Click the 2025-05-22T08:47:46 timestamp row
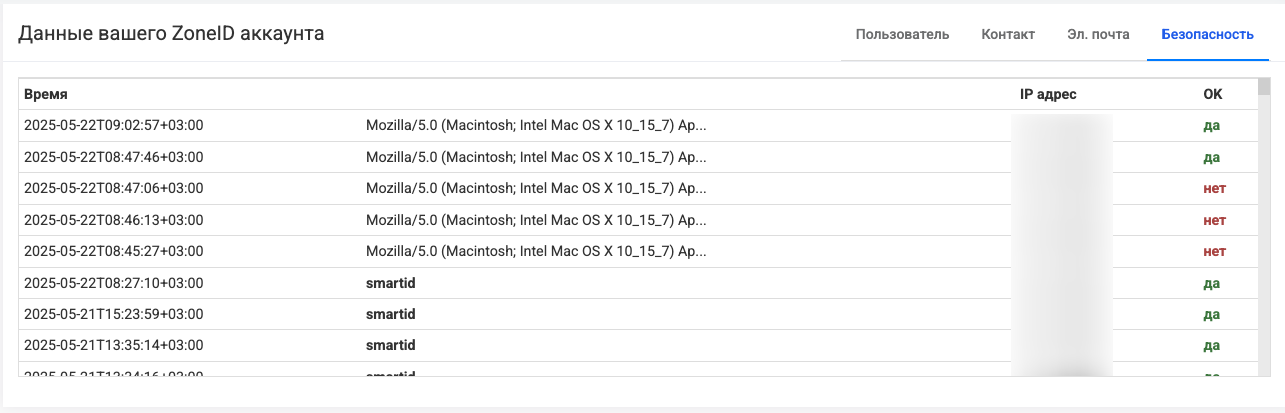Viewport: 1285px width, 413px height. point(113,157)
